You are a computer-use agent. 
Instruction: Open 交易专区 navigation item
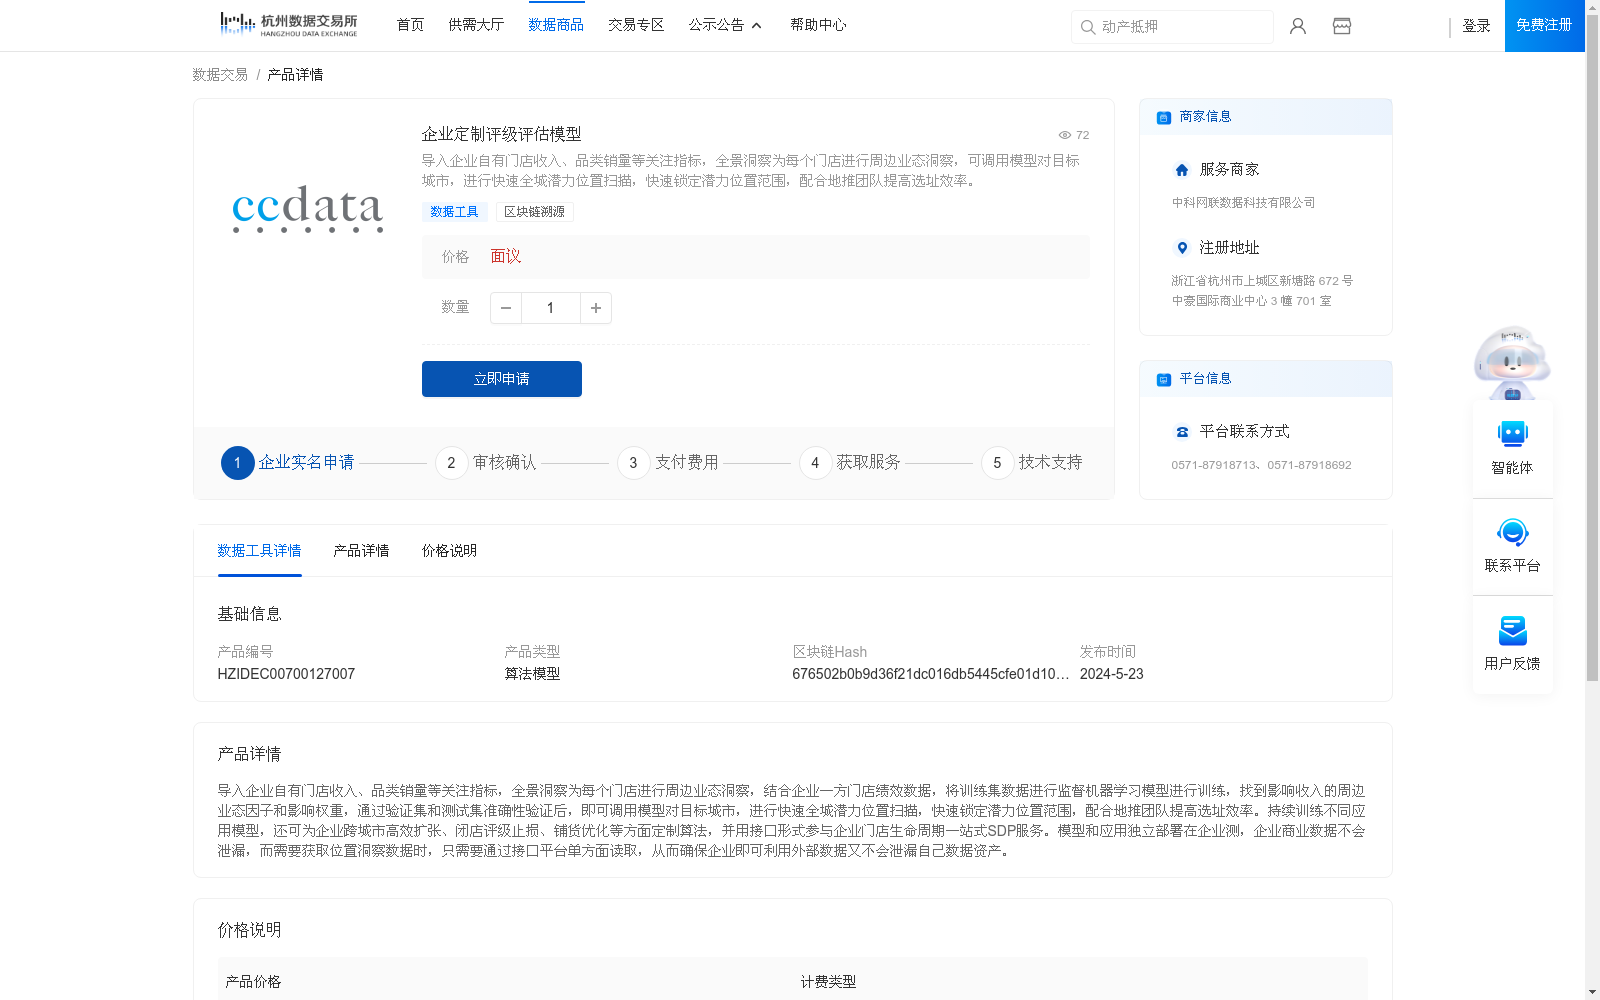tap(636, 25)
